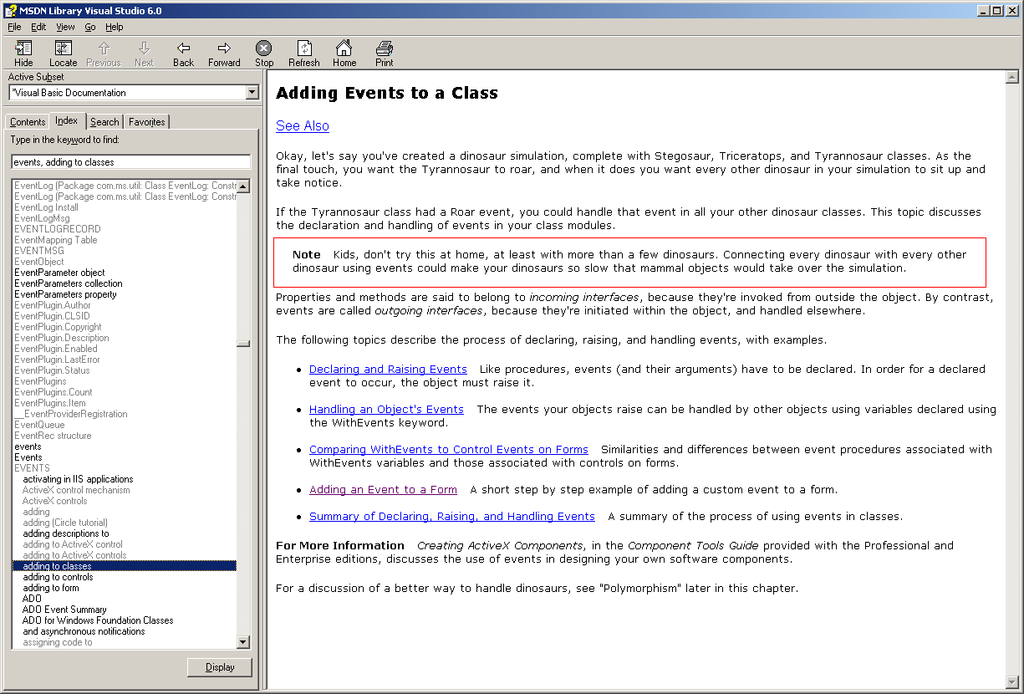Select the 'EventQueue' index entry

coord(39,425)
